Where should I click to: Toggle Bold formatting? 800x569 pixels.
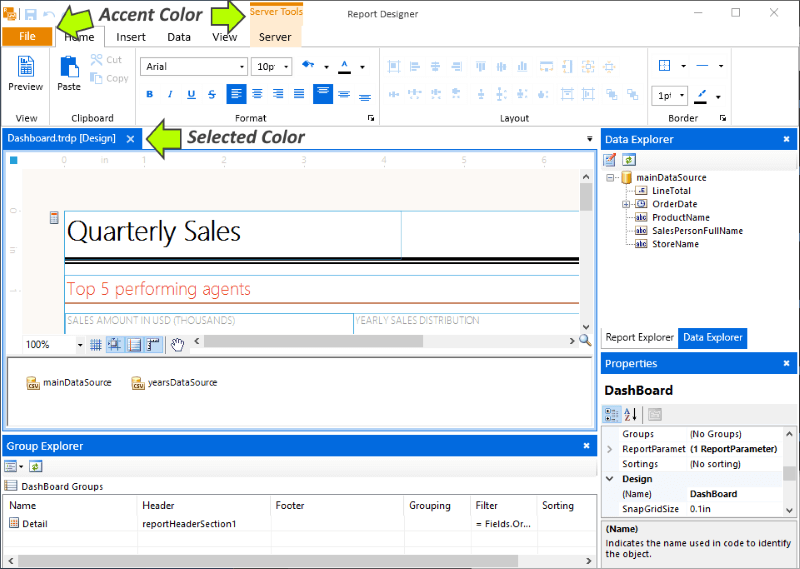(x=149, y=94)
